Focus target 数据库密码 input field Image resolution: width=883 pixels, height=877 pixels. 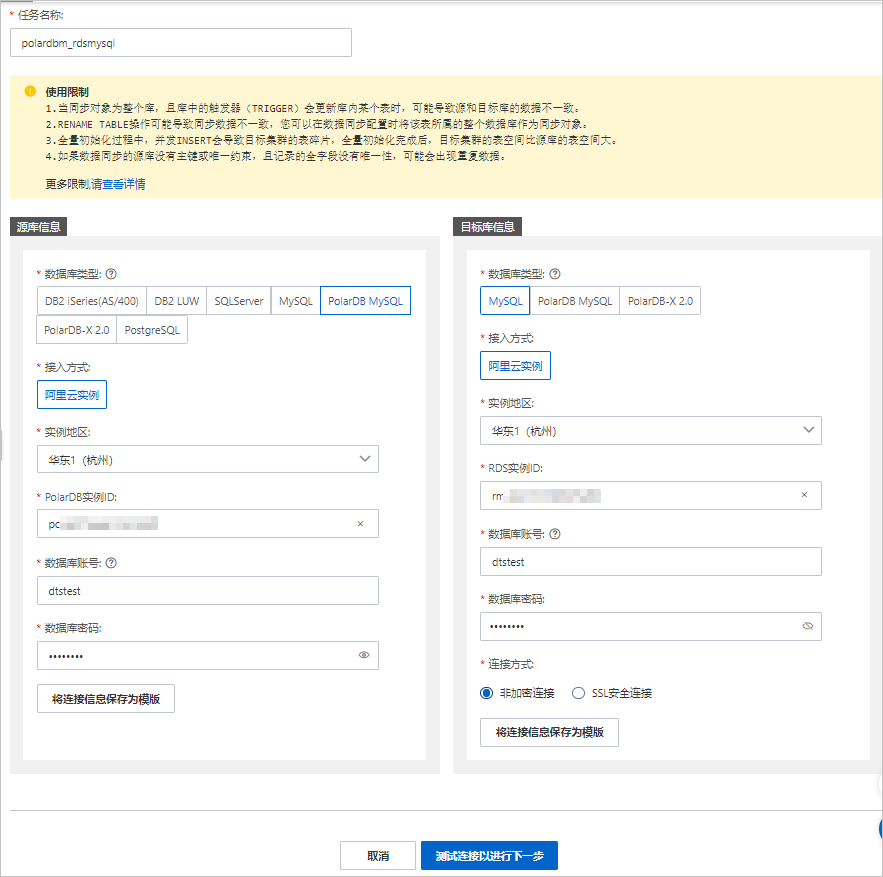650,626
